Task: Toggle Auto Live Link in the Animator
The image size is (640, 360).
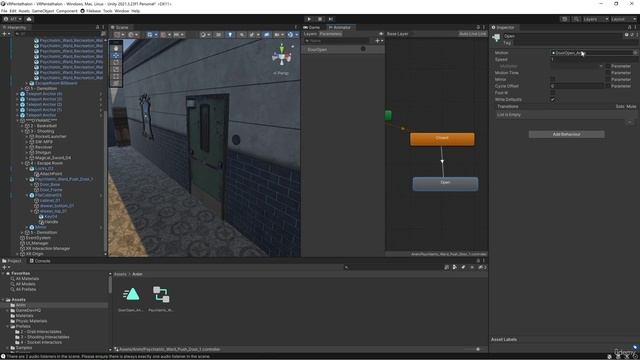Action: tap(473, 34)
